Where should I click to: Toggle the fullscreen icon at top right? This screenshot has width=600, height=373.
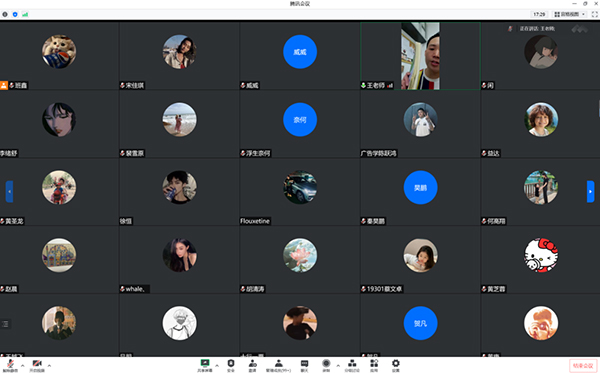tap(595, 14)
